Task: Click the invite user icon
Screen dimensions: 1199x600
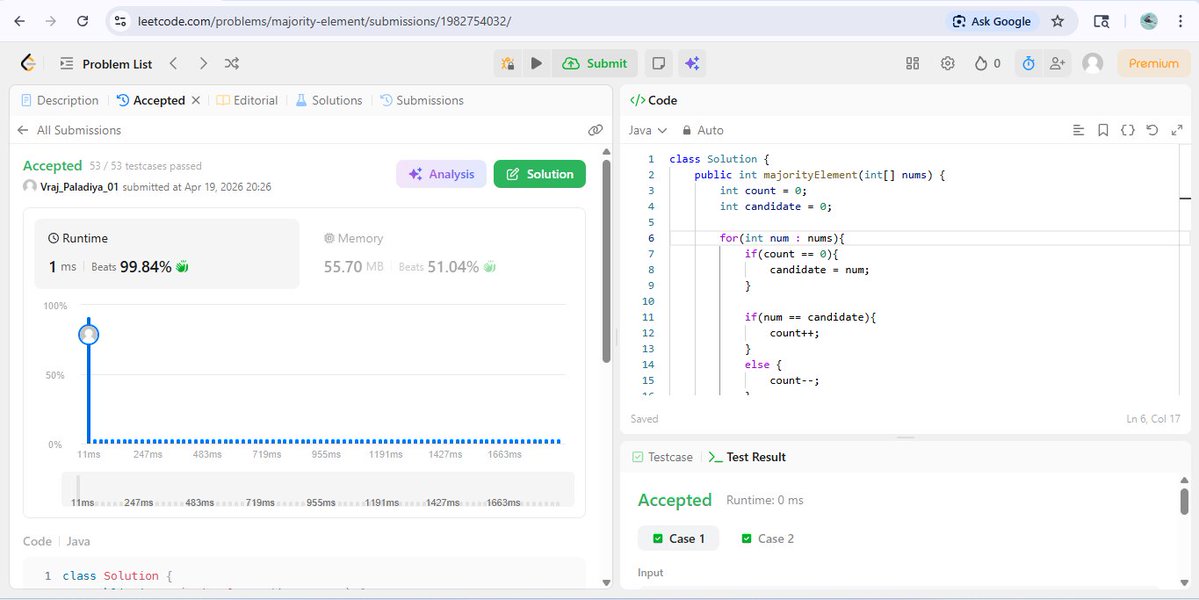Action: (1058, 63)
